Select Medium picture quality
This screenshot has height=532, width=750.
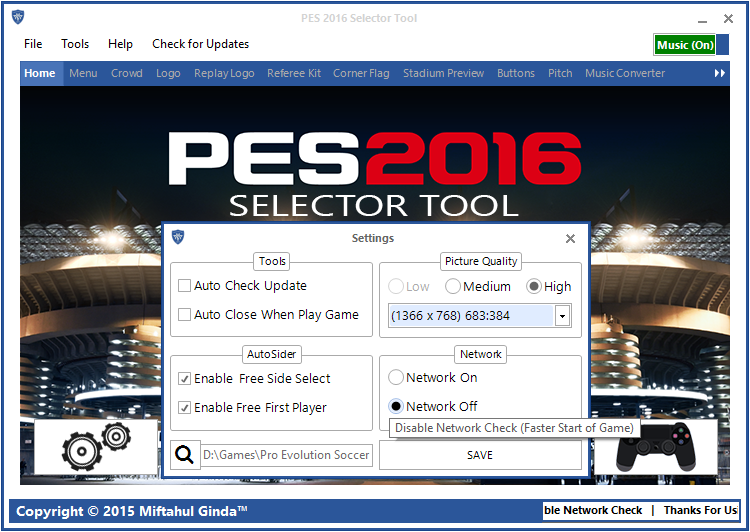tap(453, 287)
